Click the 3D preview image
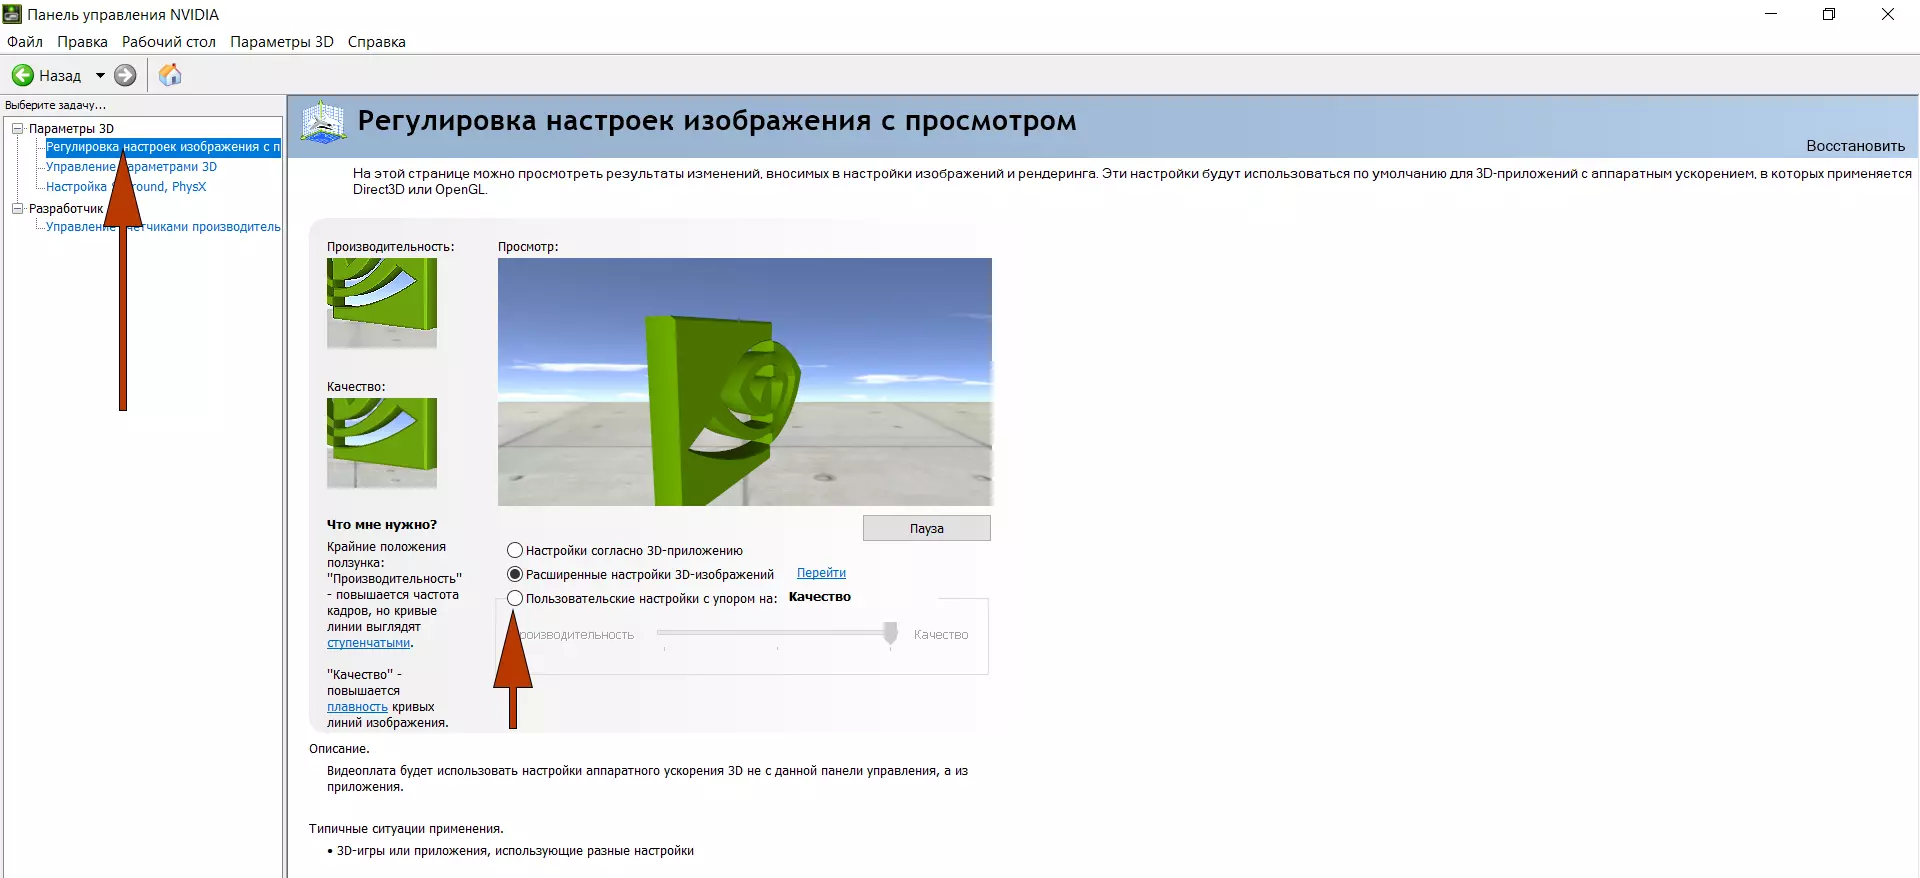 745,382
